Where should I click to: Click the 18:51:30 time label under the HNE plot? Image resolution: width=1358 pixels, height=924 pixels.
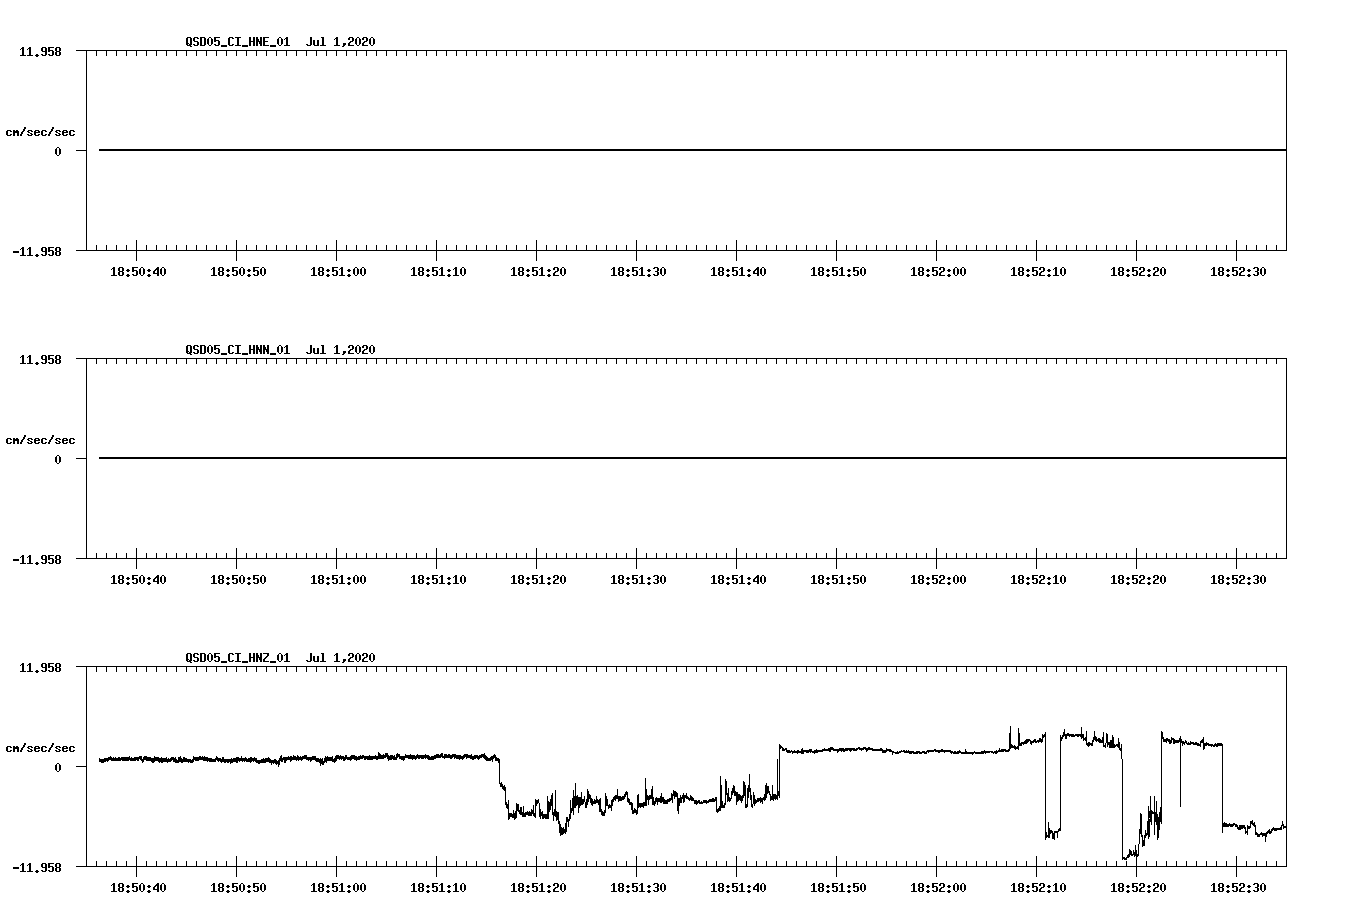[x=638, y=272]
